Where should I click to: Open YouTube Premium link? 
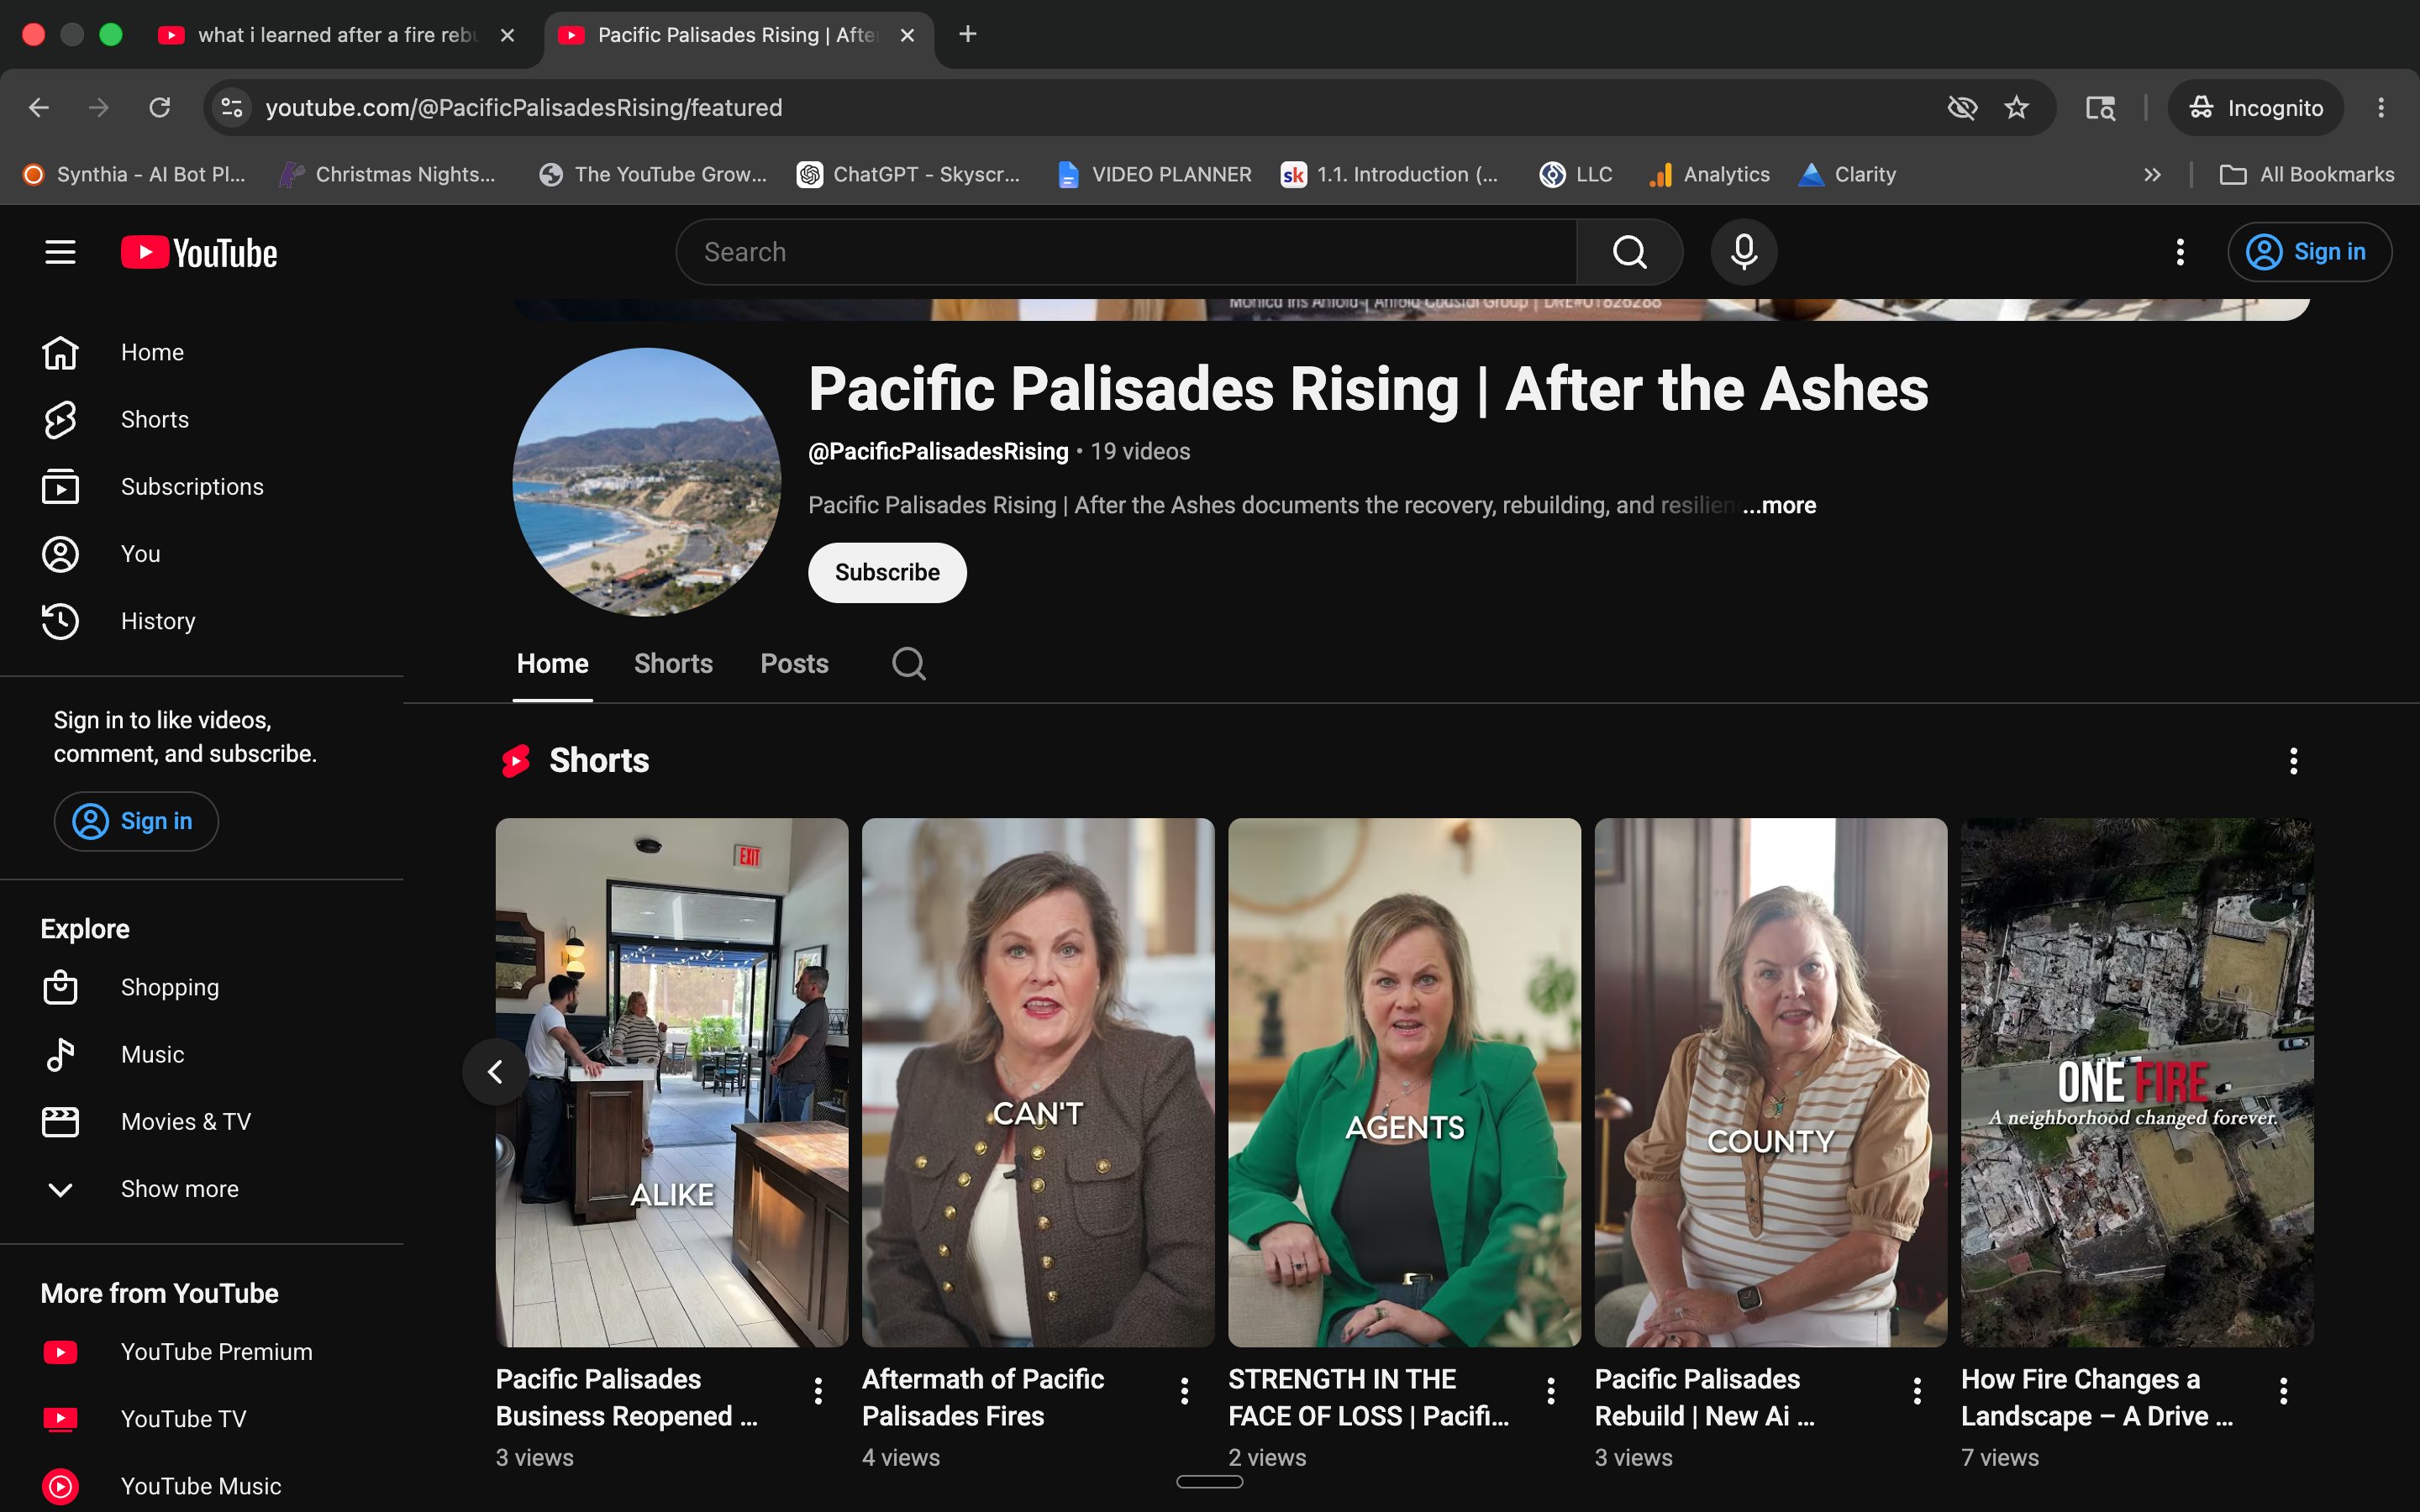tap(202, 1352)
